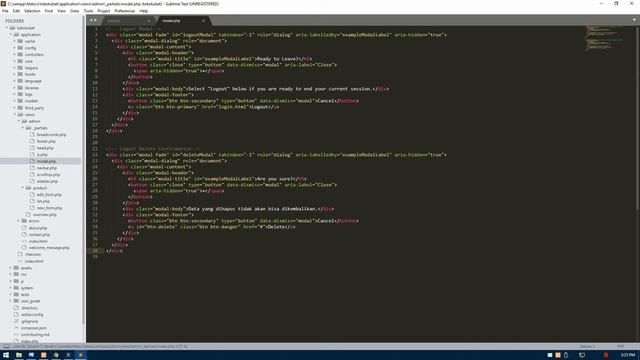Open the Selection menu
The width and height of the screenshot is (640, 360).
click(x=32, y=11)
